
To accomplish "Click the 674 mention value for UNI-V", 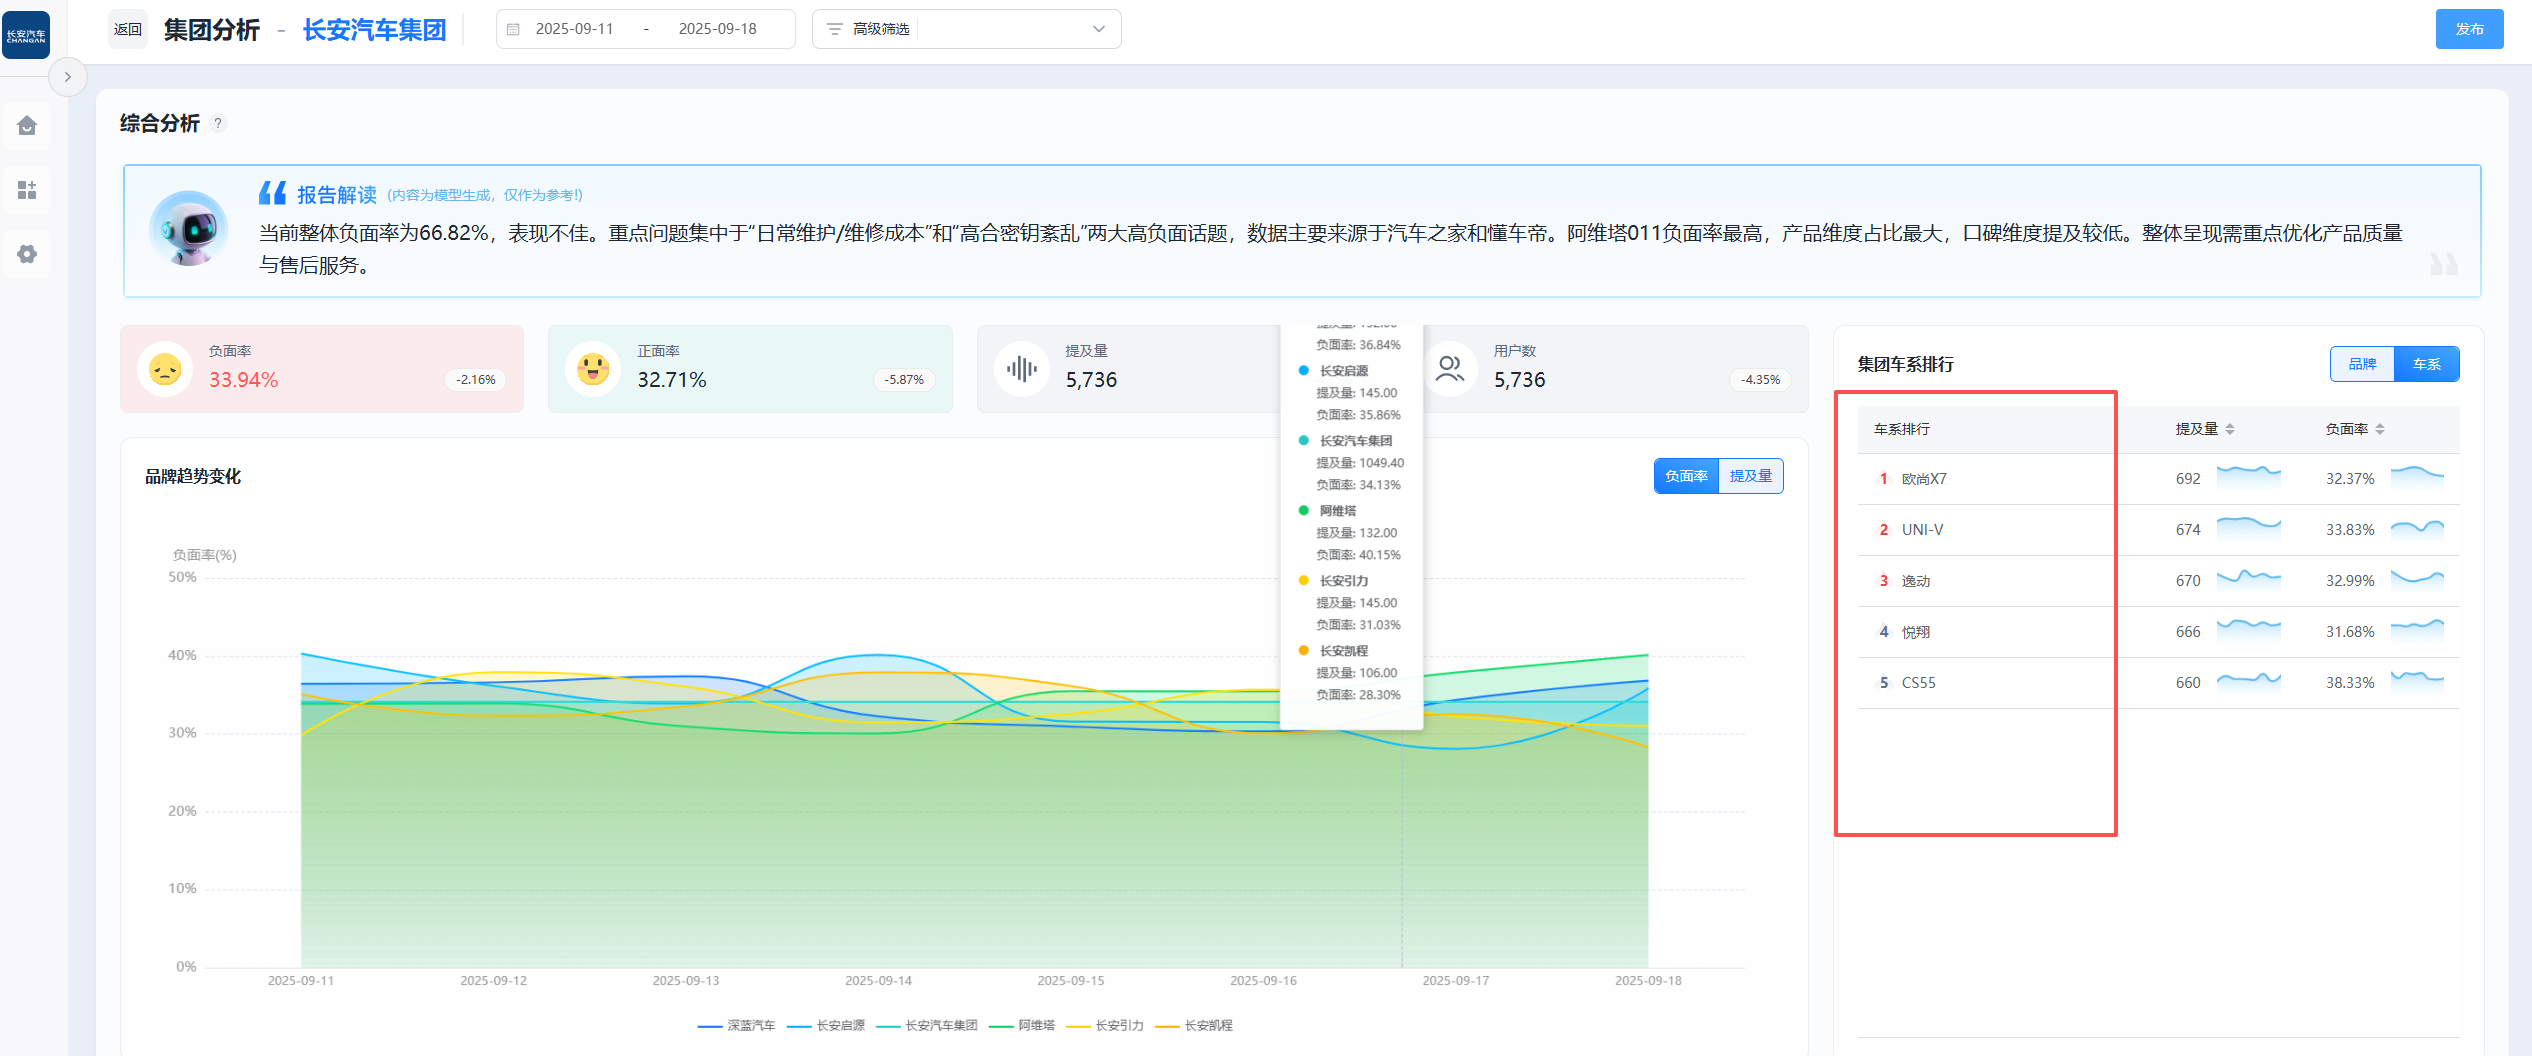I will [2188, 530].
